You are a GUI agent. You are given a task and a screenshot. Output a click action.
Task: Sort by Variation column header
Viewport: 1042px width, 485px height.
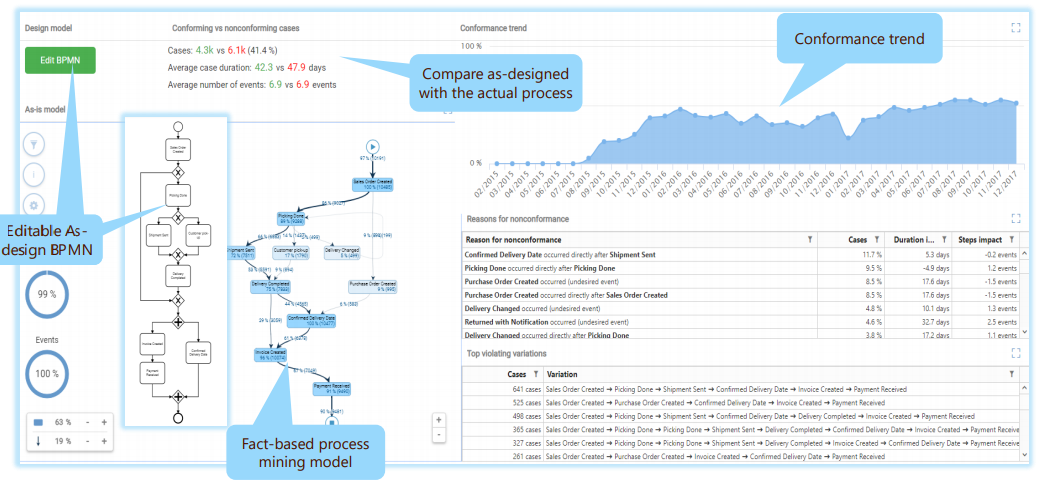[562, 374]
